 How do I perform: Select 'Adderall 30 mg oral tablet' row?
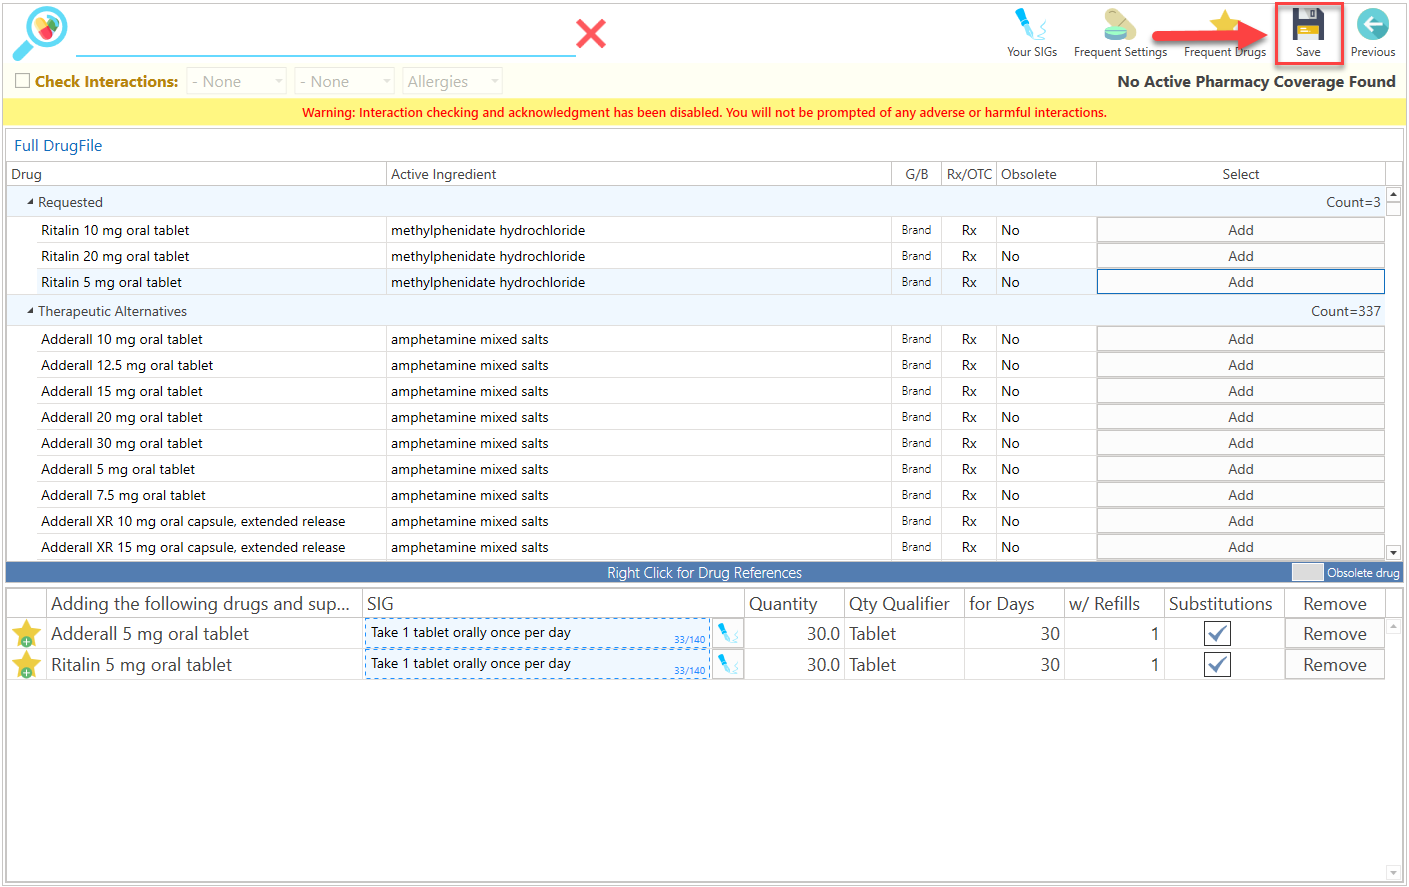tap(696, 443)
